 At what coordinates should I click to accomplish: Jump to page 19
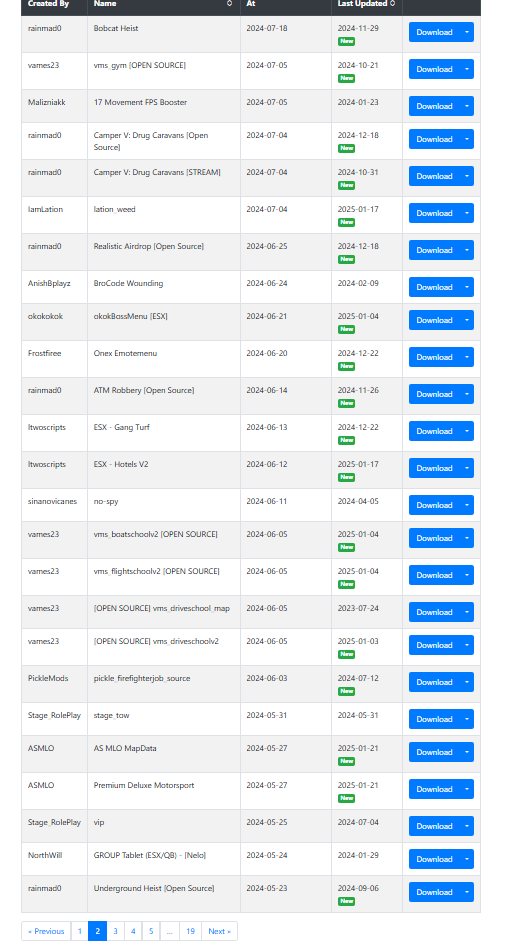coord(190,931)
